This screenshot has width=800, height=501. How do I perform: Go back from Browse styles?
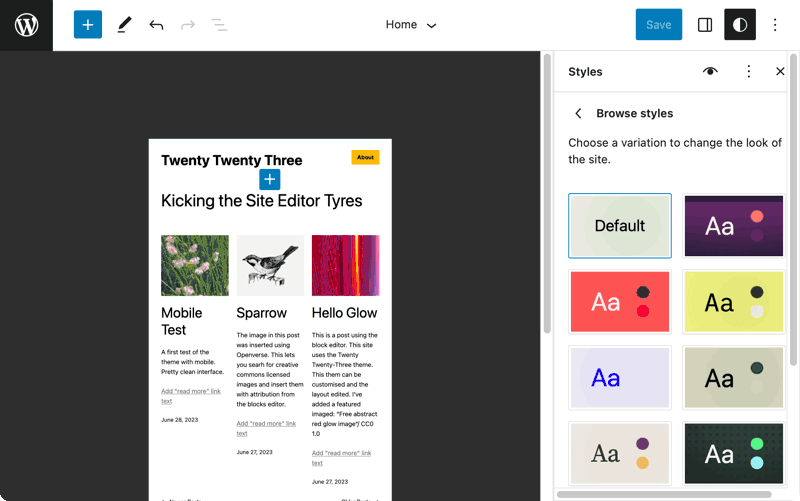(578, 113)
